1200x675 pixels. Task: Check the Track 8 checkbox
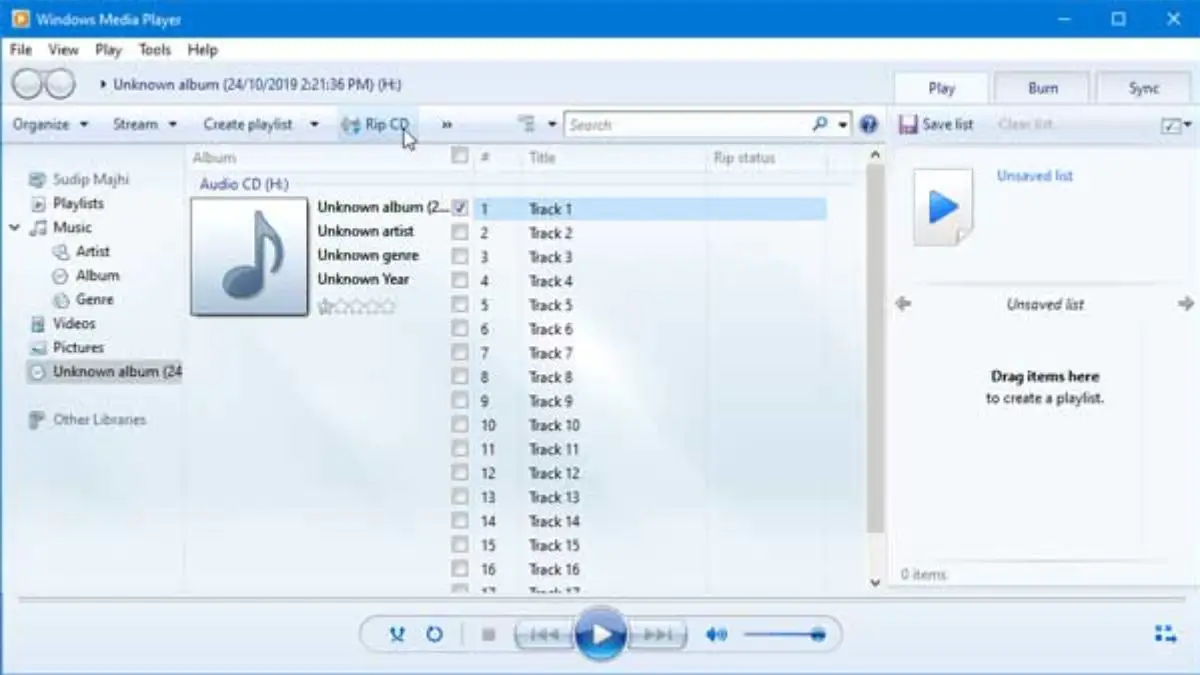(459, 376)
